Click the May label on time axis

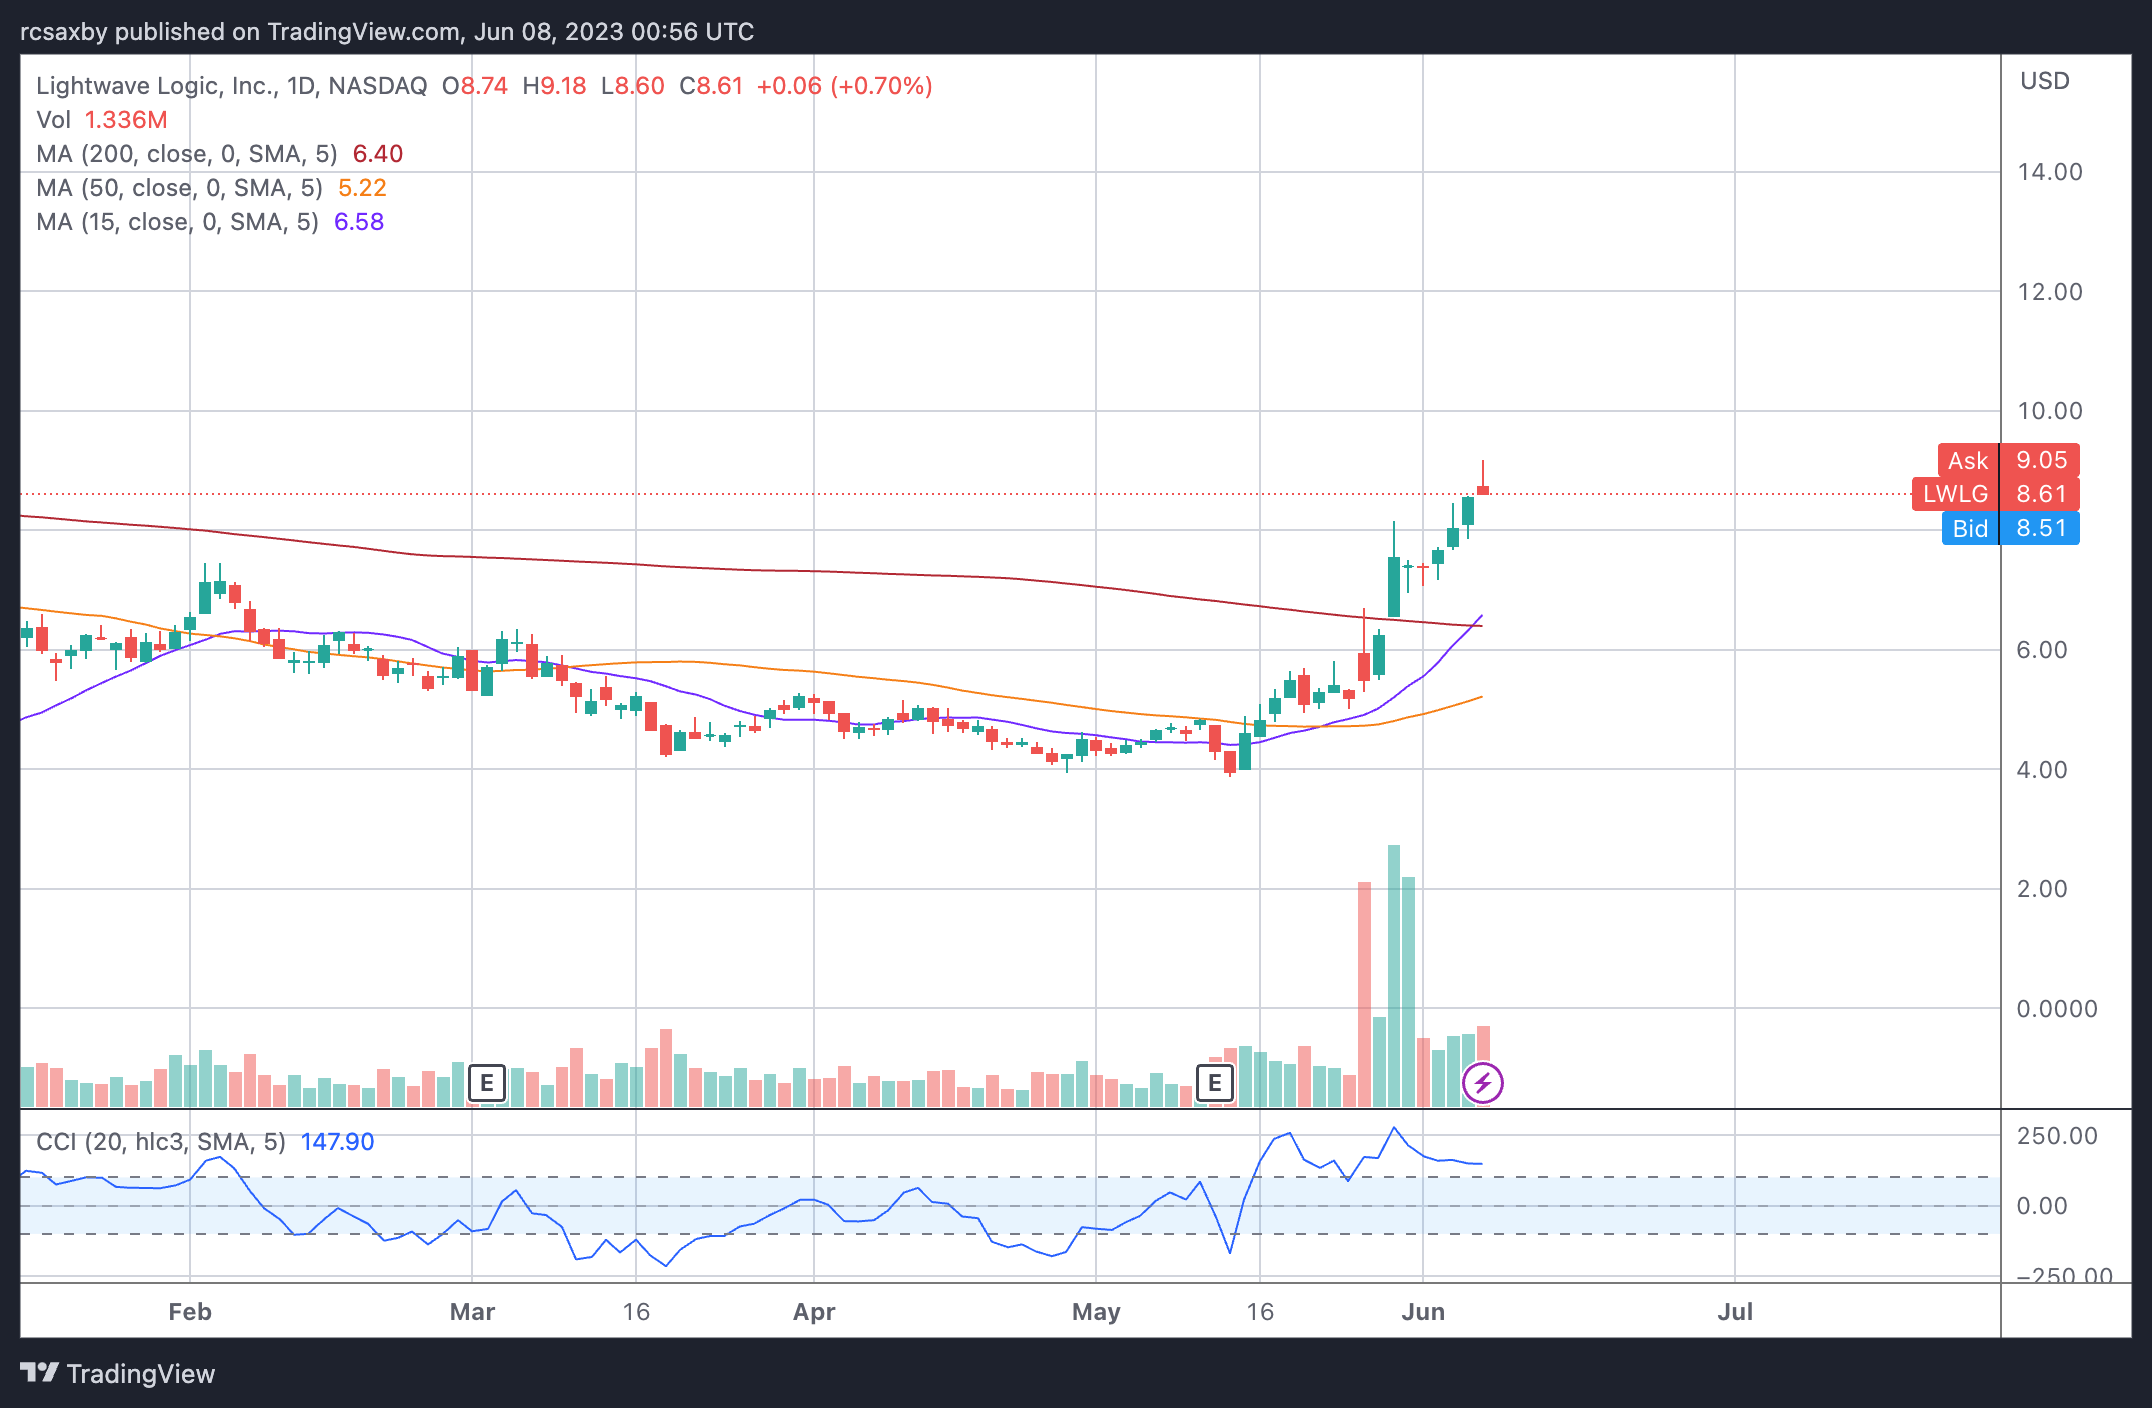click(x=1096, y=1312)
